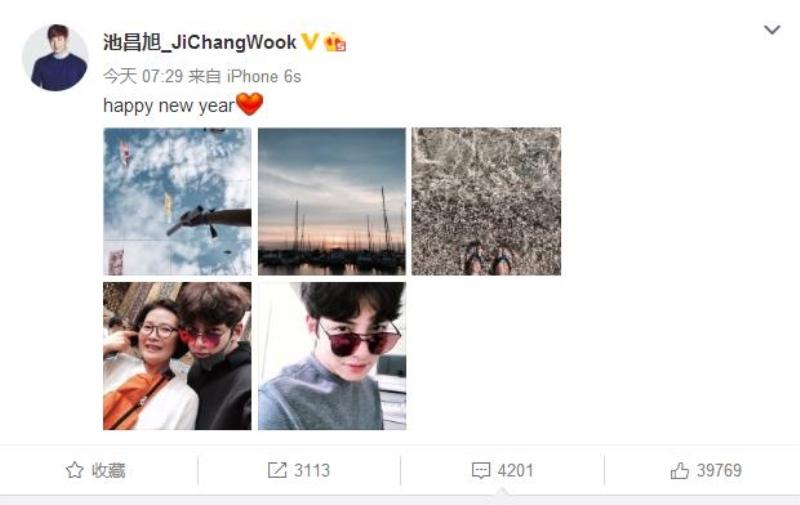
Task: Click the star favorite icon
Action: pyautogui.click(x=74, y=470)
